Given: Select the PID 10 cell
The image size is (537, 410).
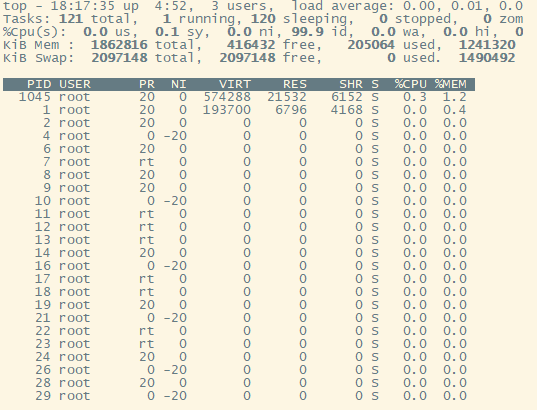Looking at the screenshot, I should point(43,201).
